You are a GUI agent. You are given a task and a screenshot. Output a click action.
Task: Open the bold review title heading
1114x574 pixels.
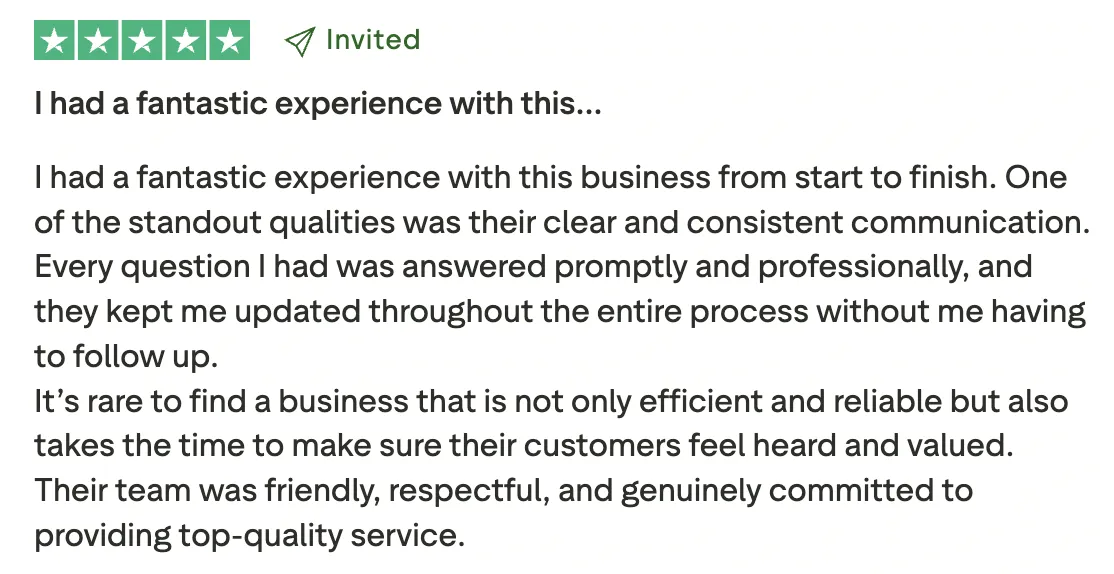318,104
